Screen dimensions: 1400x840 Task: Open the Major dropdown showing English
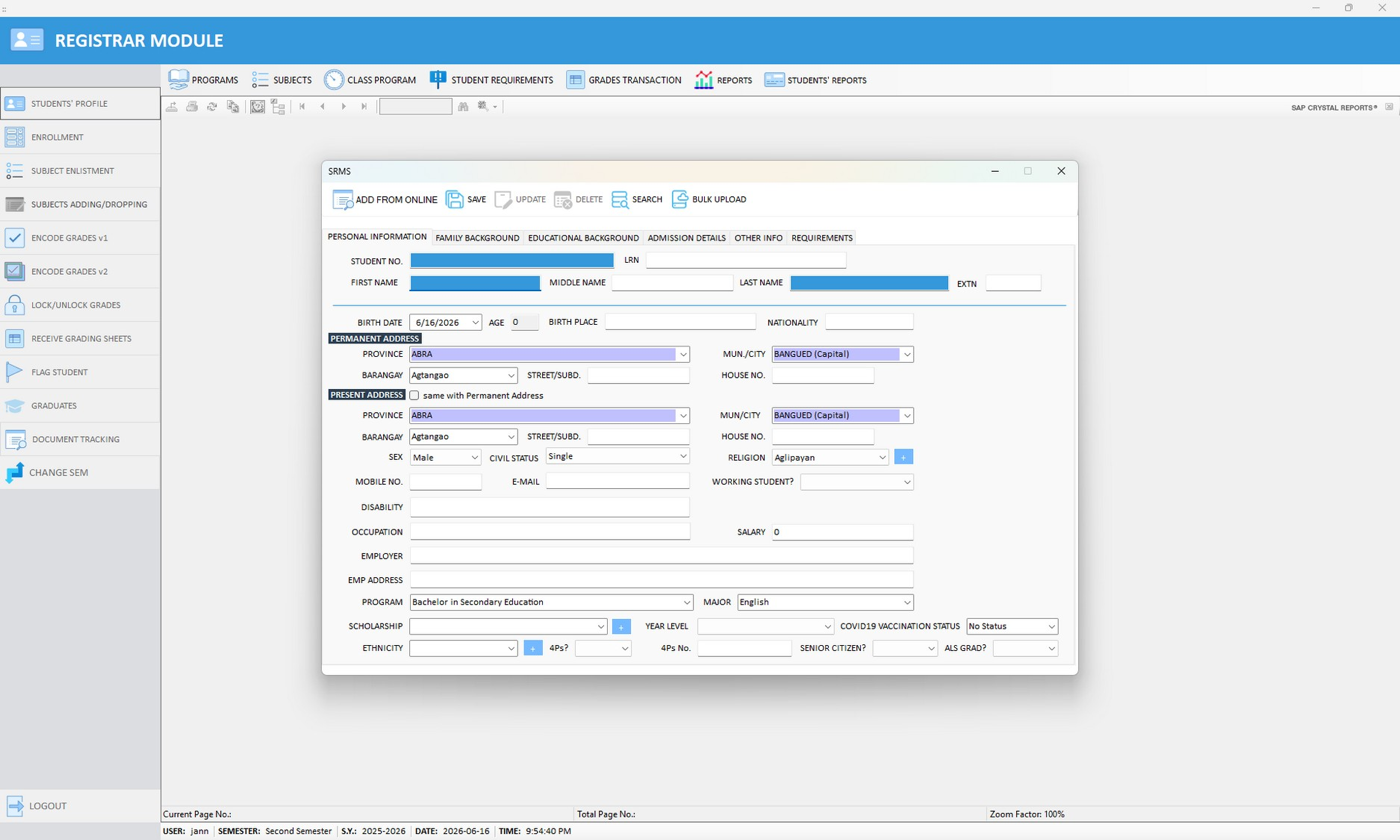[x=907, y=602]
